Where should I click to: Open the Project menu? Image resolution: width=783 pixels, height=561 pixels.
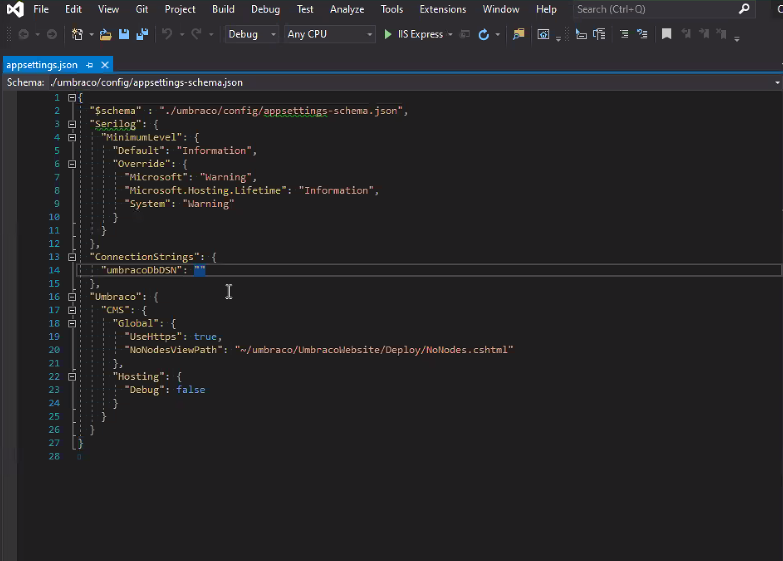pyautogui.click(x=180, y=9)
